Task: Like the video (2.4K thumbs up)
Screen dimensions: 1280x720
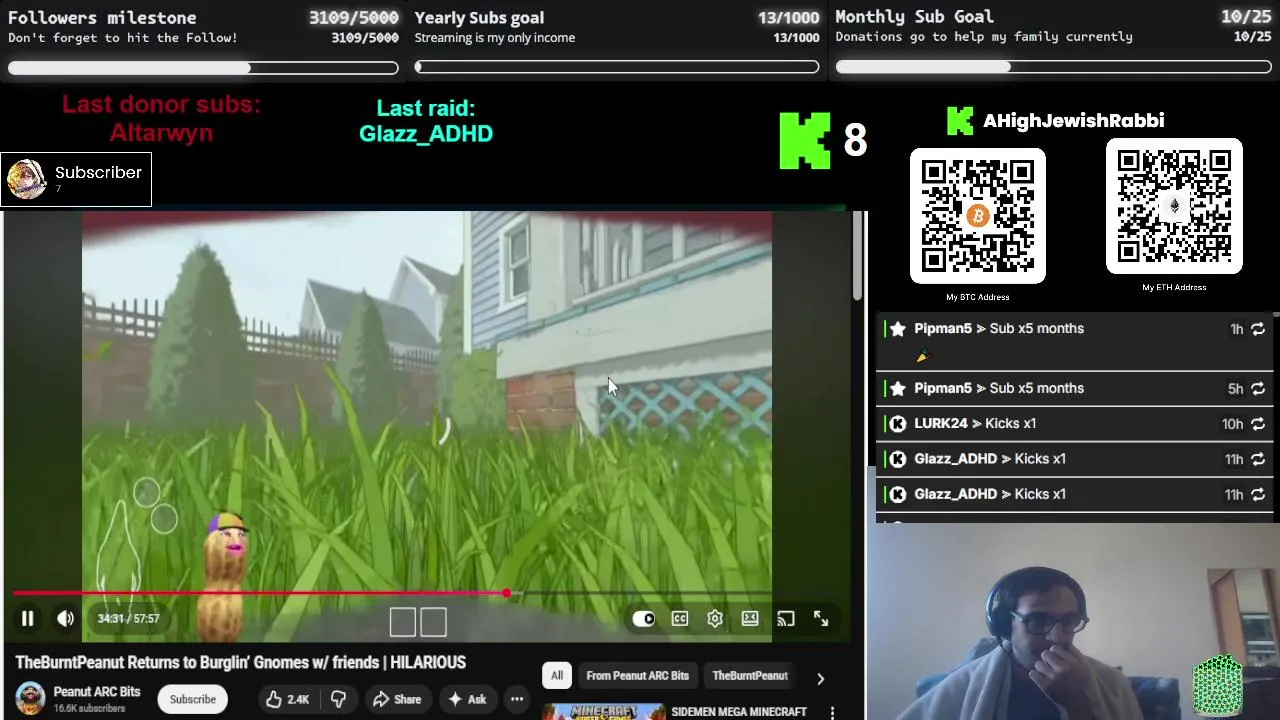Action: (287, 699)
